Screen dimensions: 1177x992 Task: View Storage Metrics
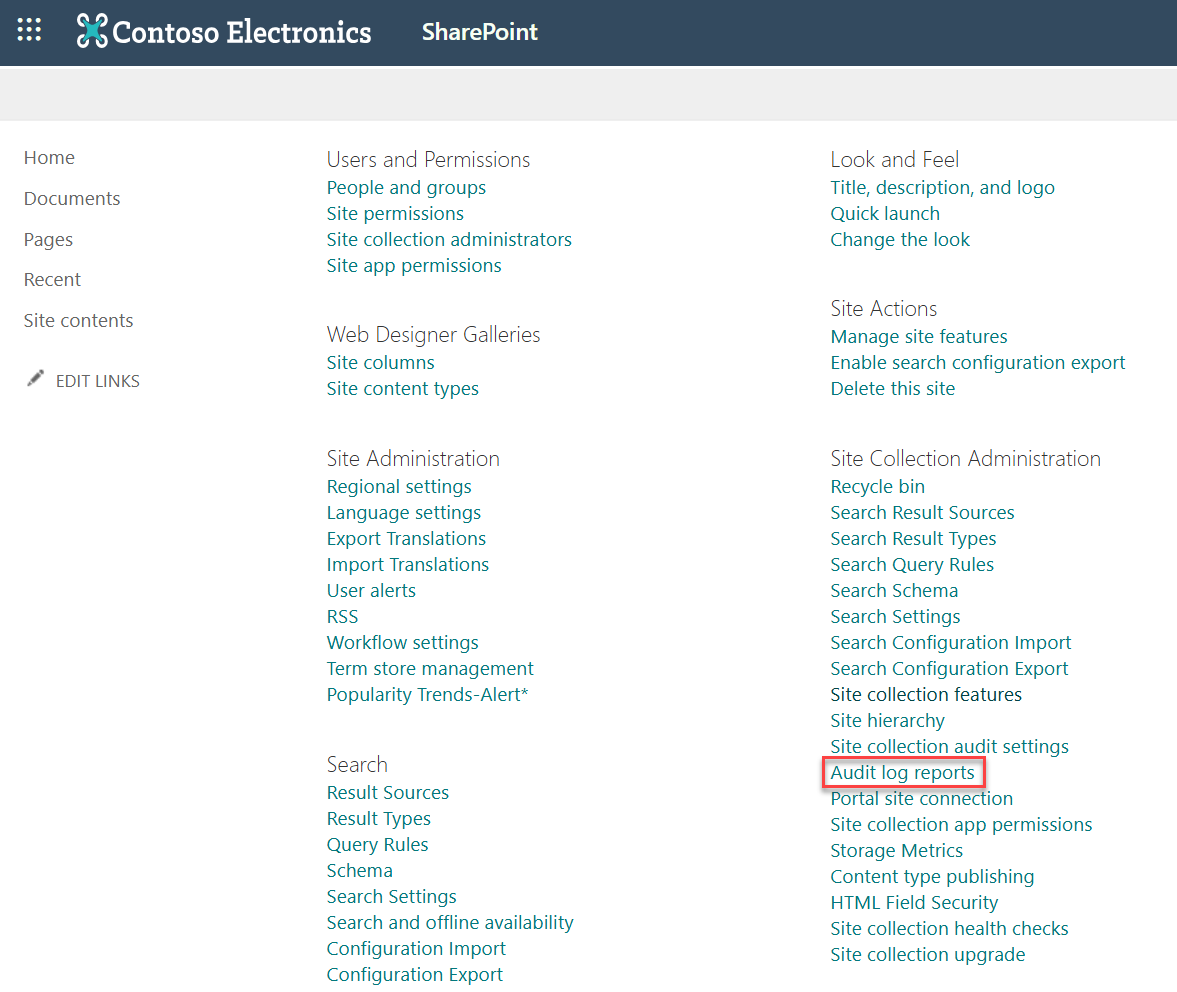point(896,850)
